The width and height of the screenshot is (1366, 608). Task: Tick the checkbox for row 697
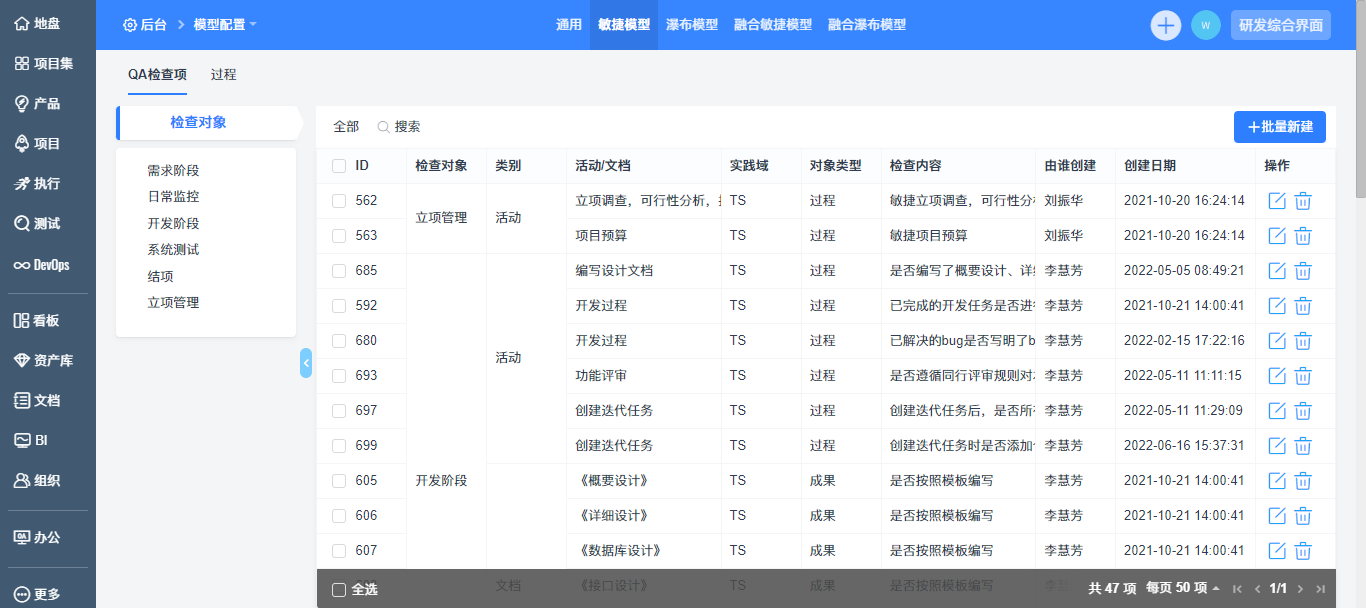(x=339, y=411)
